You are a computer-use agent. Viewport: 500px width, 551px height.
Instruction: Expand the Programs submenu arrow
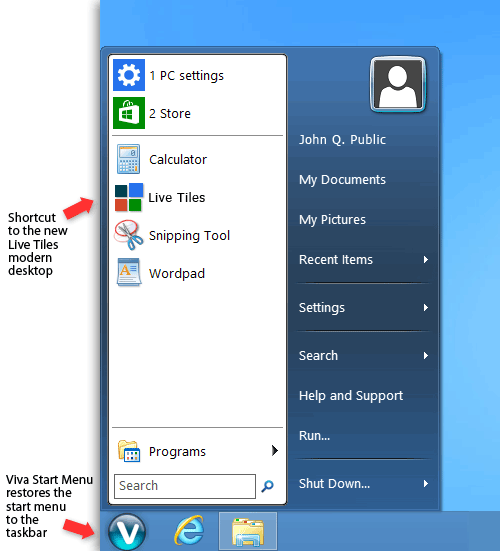pyautogui.click(x=275, y=450)
